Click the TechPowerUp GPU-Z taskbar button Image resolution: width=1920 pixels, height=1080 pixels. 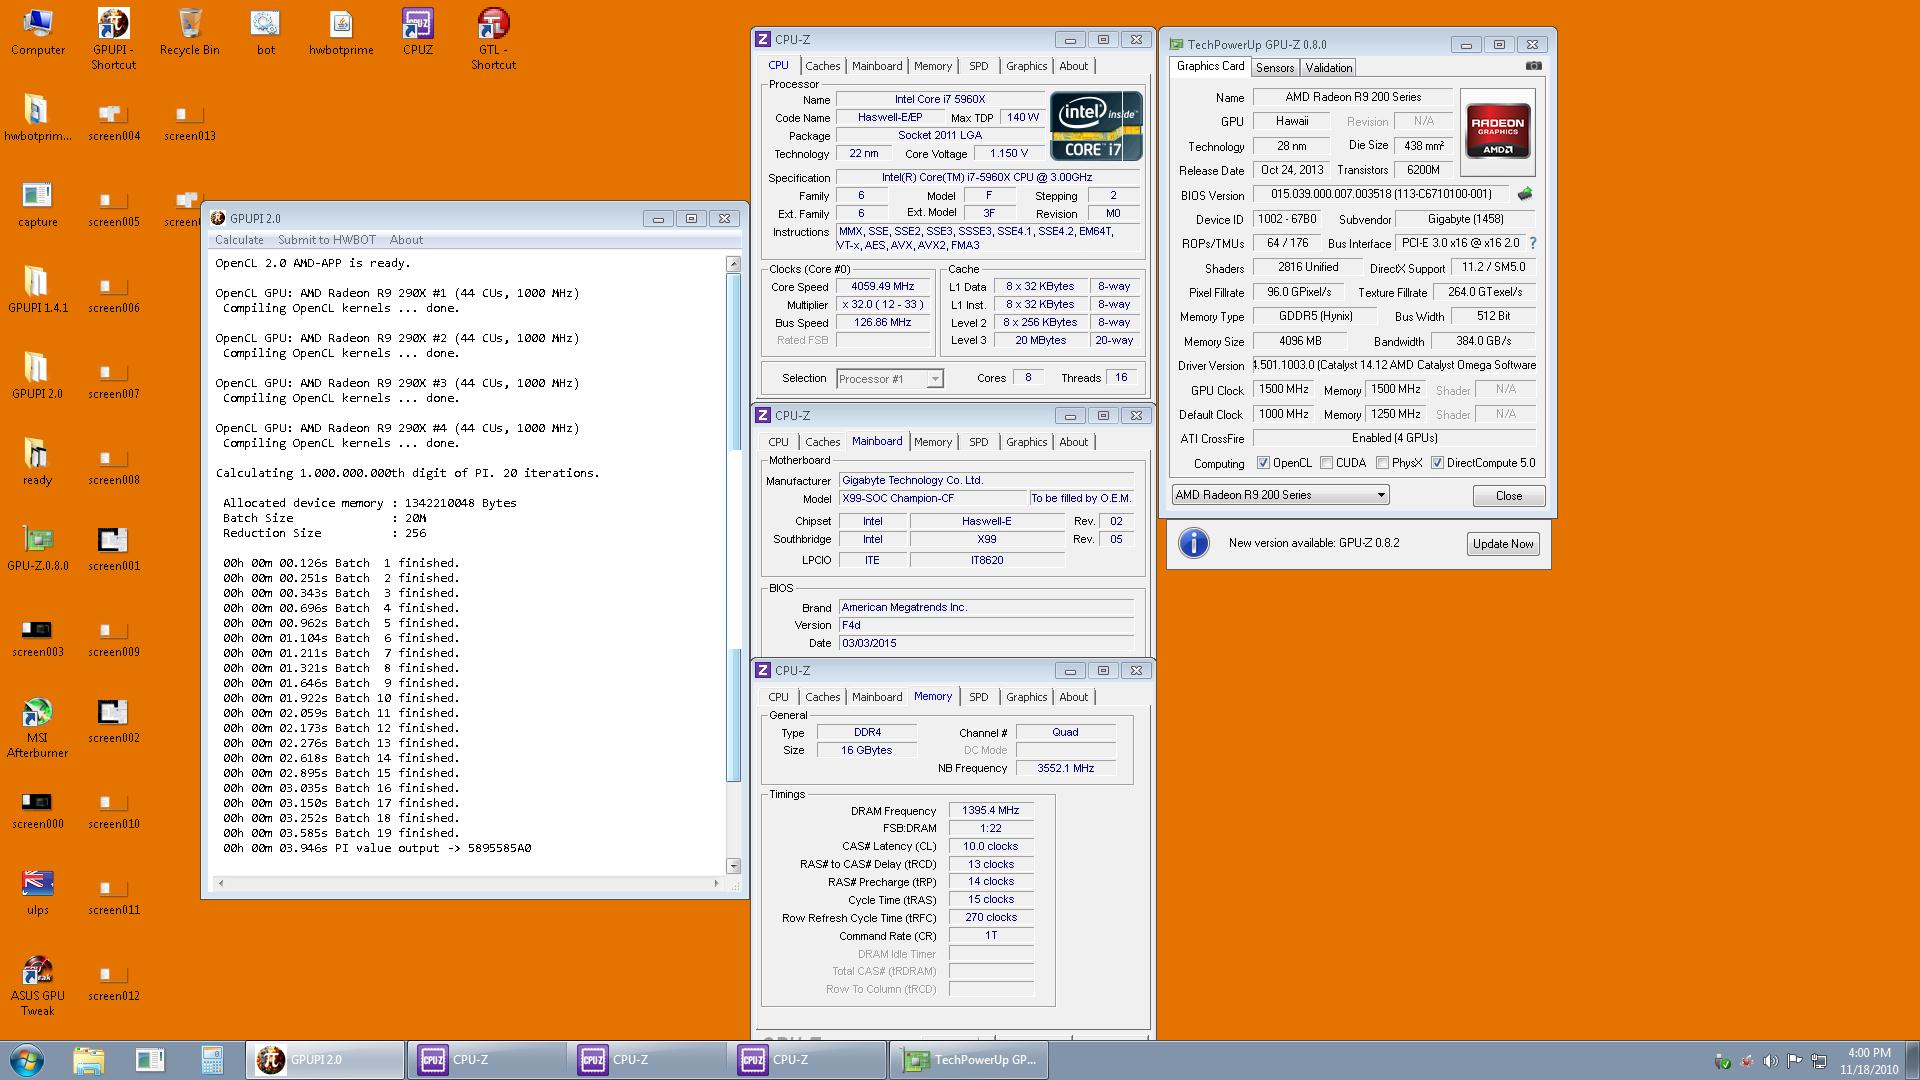click(969, 1060)
